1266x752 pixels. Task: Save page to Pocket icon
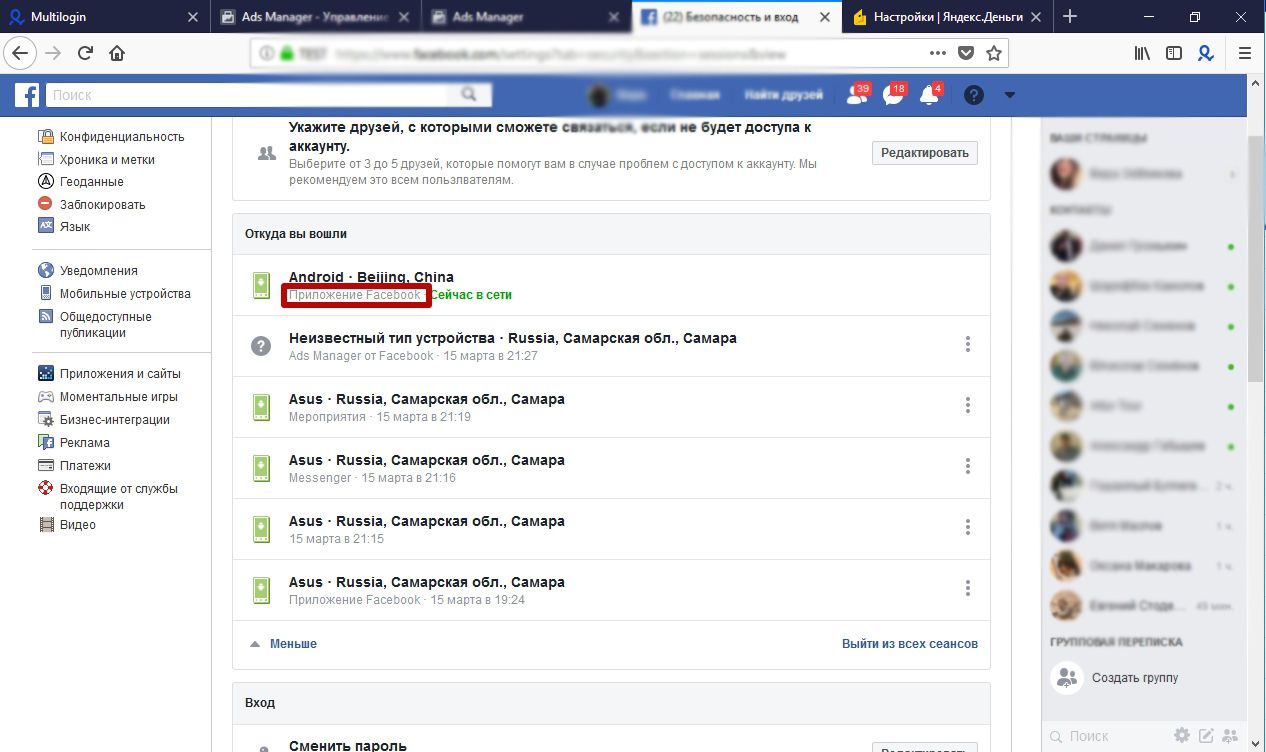tap(966, 54)
